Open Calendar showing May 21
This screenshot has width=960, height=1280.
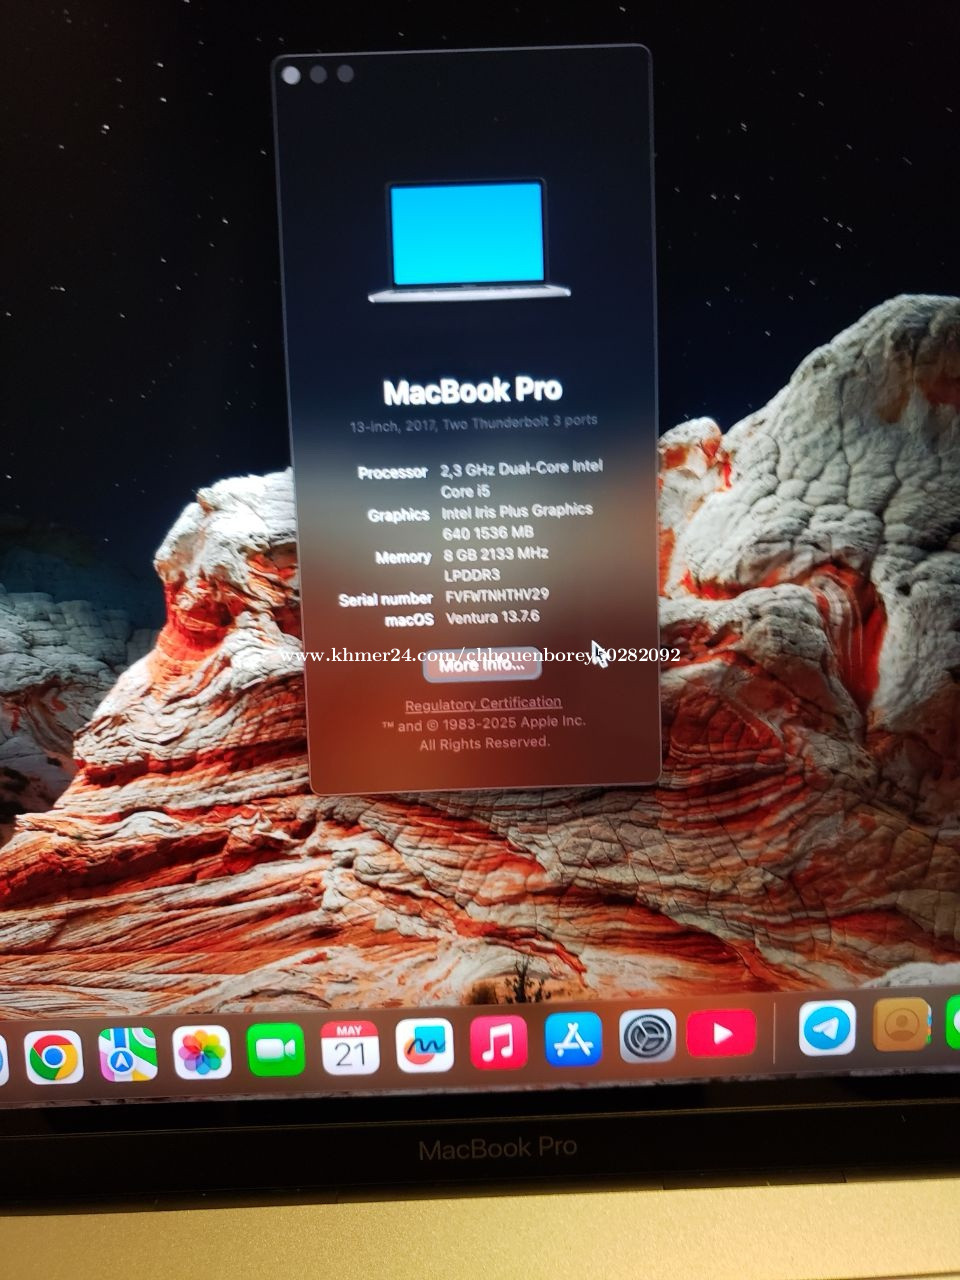coord(349,1048)
